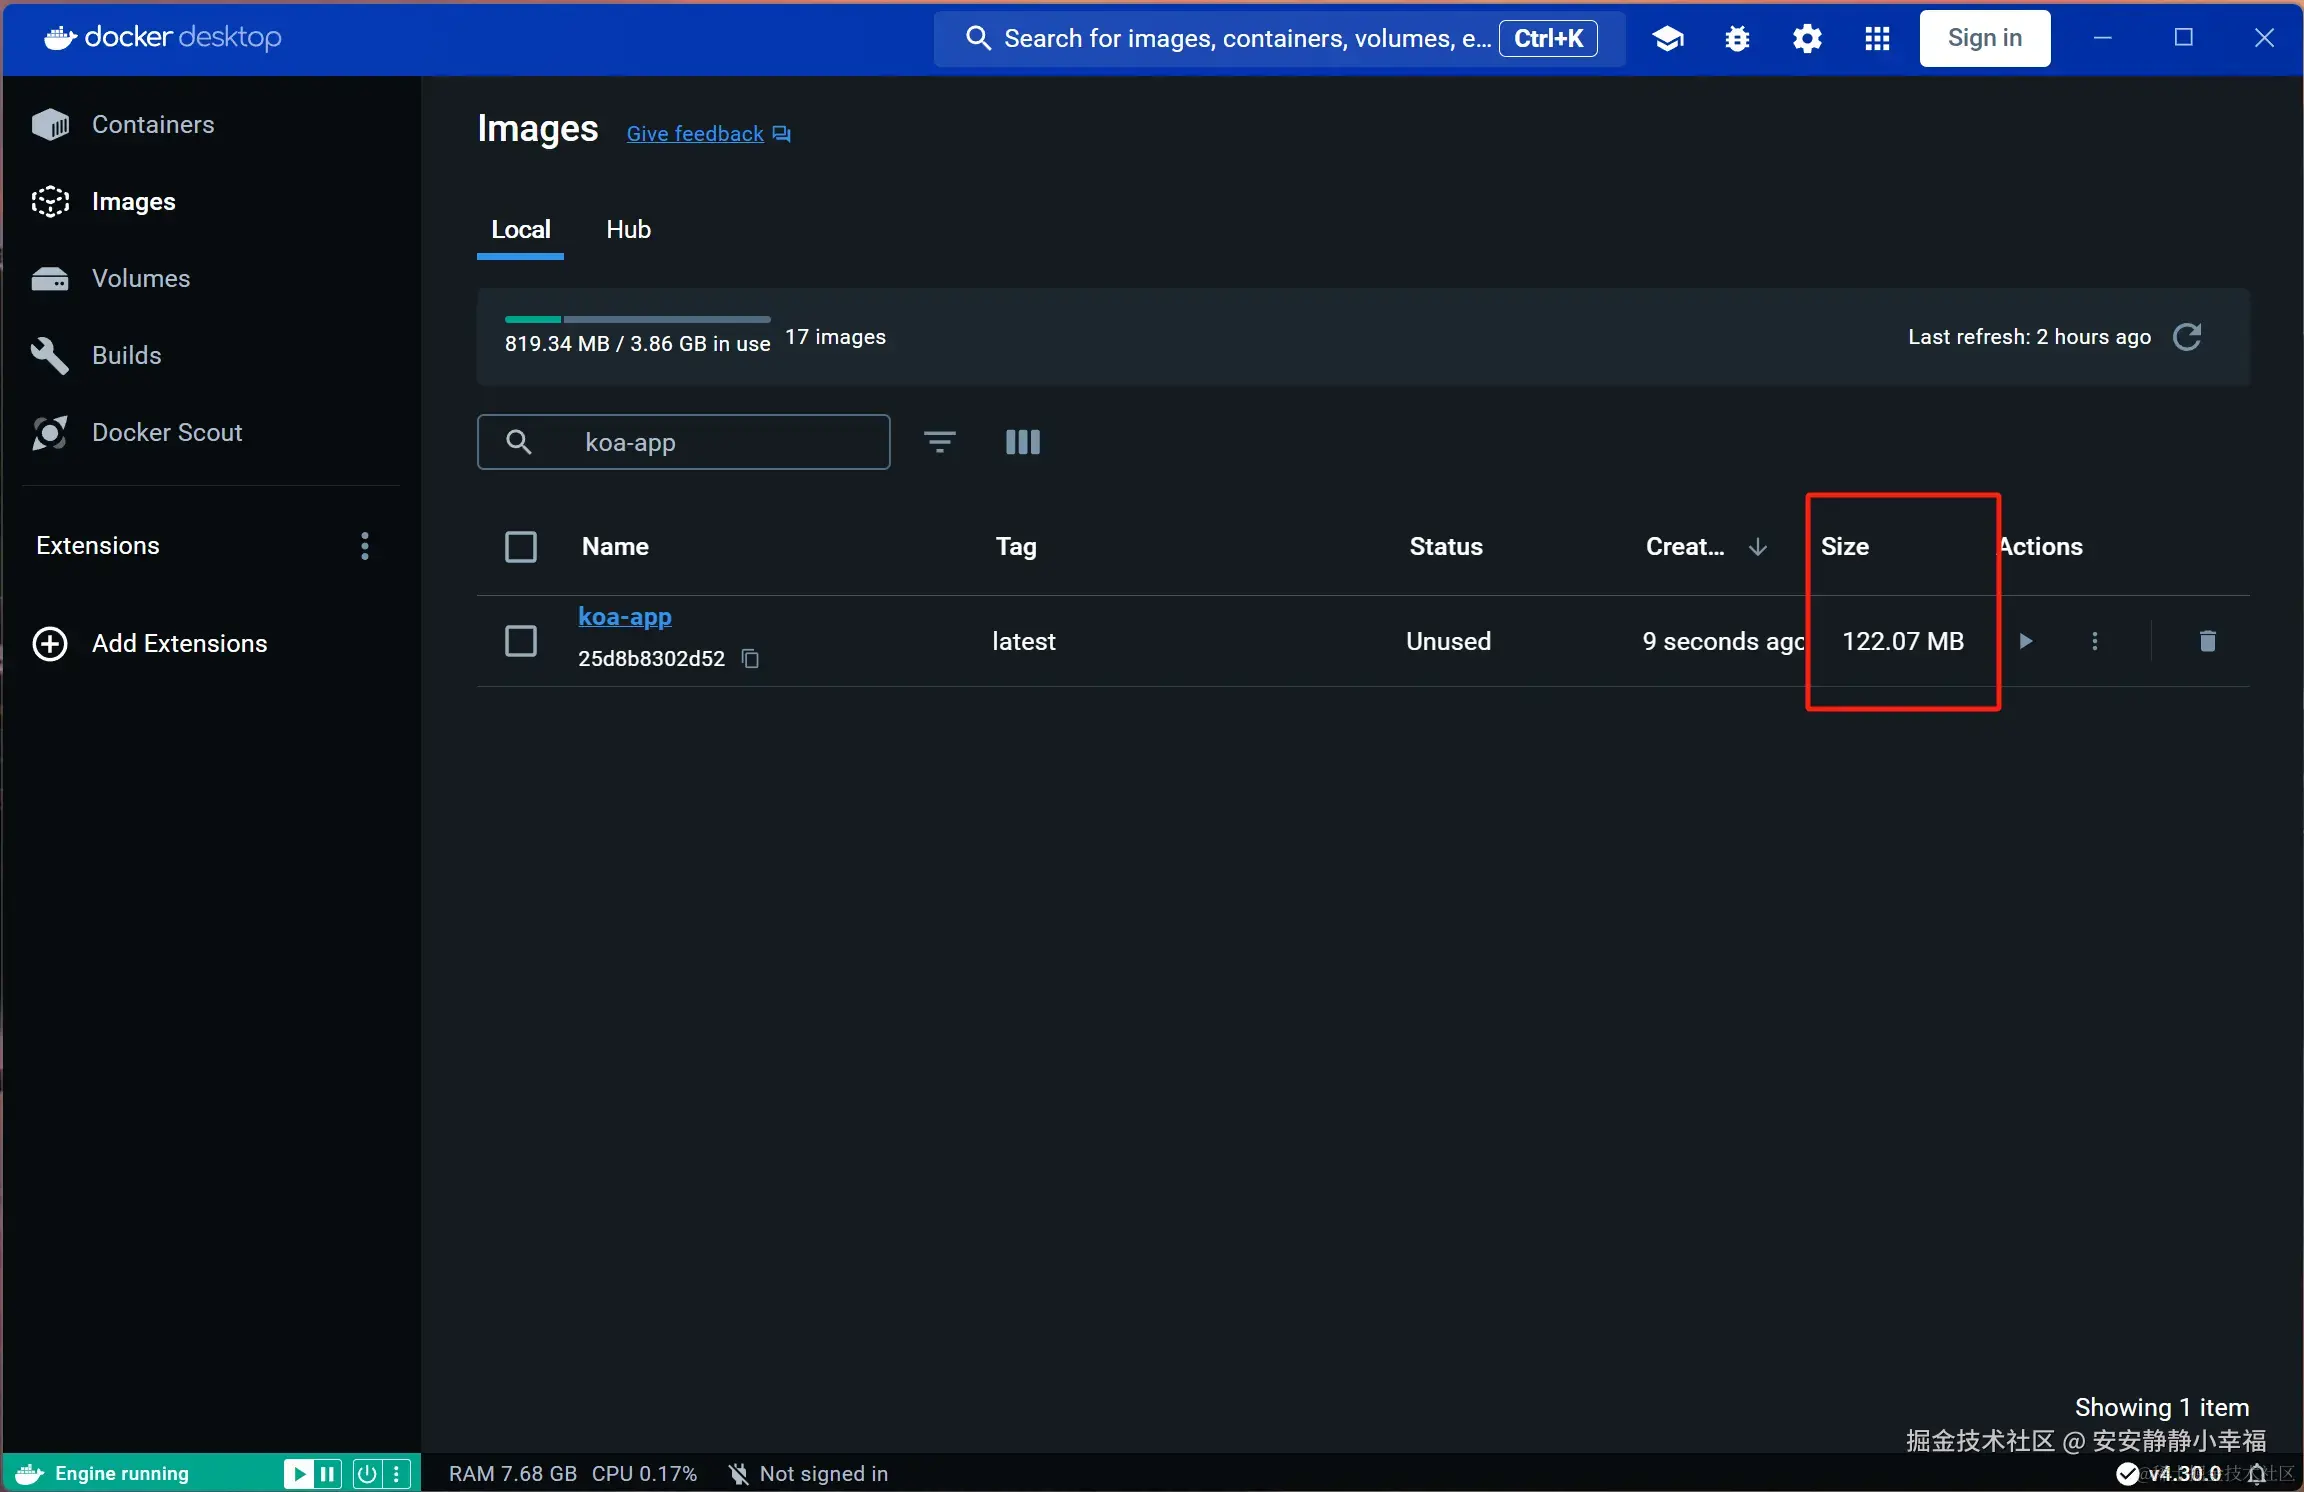Run the koa-app image
This screenshot has width=2304, height=1492.
click(2026, 641)
